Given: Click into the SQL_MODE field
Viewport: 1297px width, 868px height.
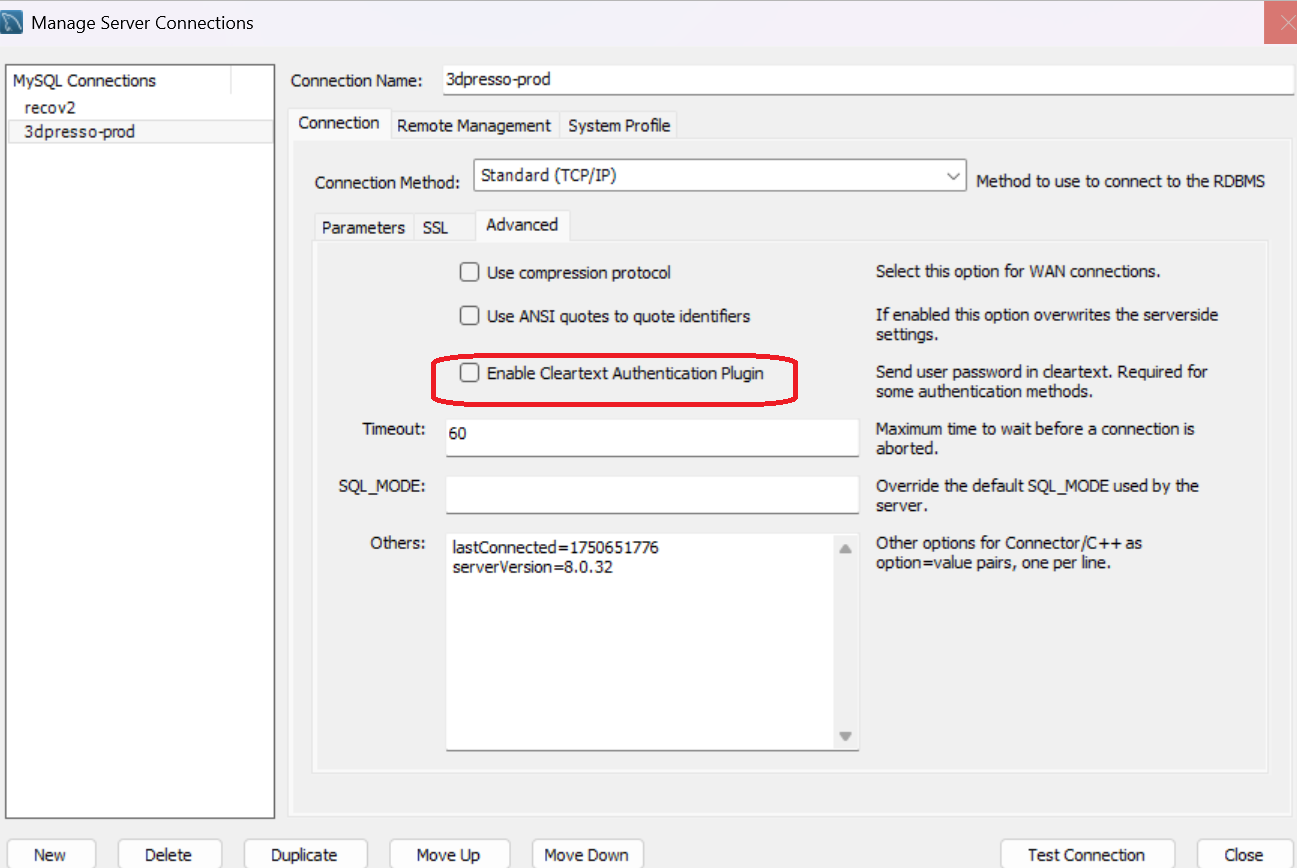Looking at the screenshot, I should pos(652,494).
